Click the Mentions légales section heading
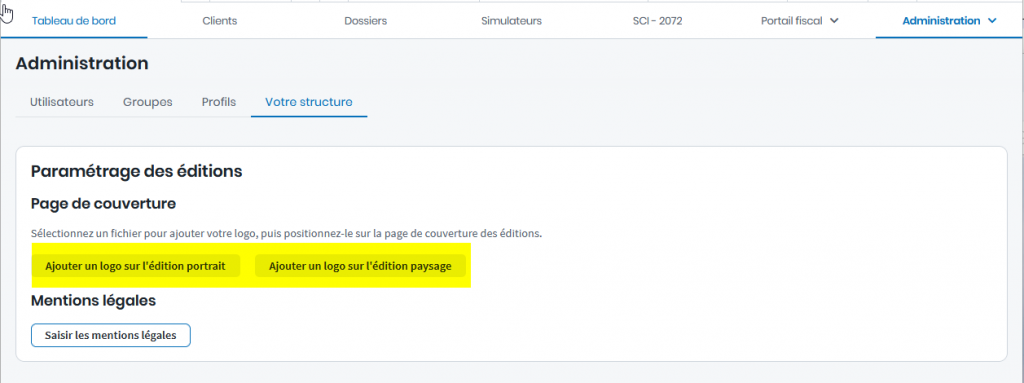Screen dimensions: 1024x383 (93, 301)
